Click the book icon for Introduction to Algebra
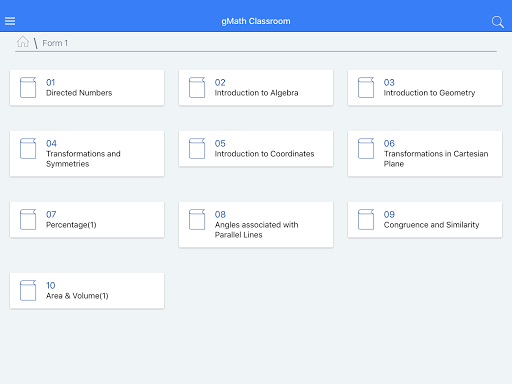 pyautogui.click(x=197, y=88)
